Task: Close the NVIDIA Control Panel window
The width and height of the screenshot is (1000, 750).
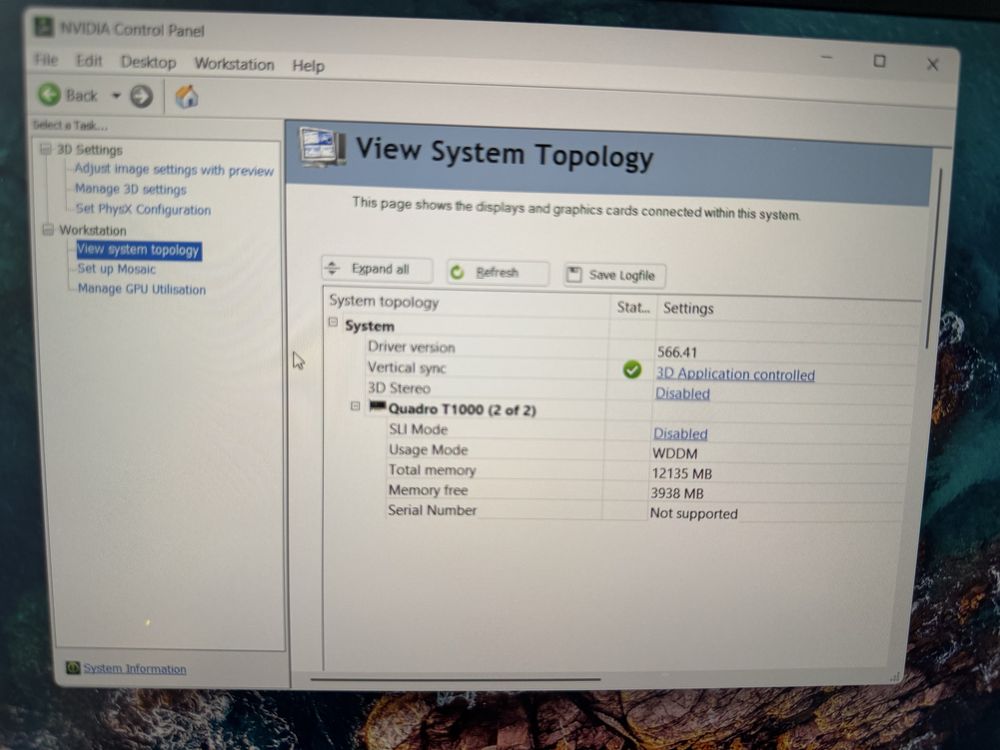Action: click(x=932, y=64)
